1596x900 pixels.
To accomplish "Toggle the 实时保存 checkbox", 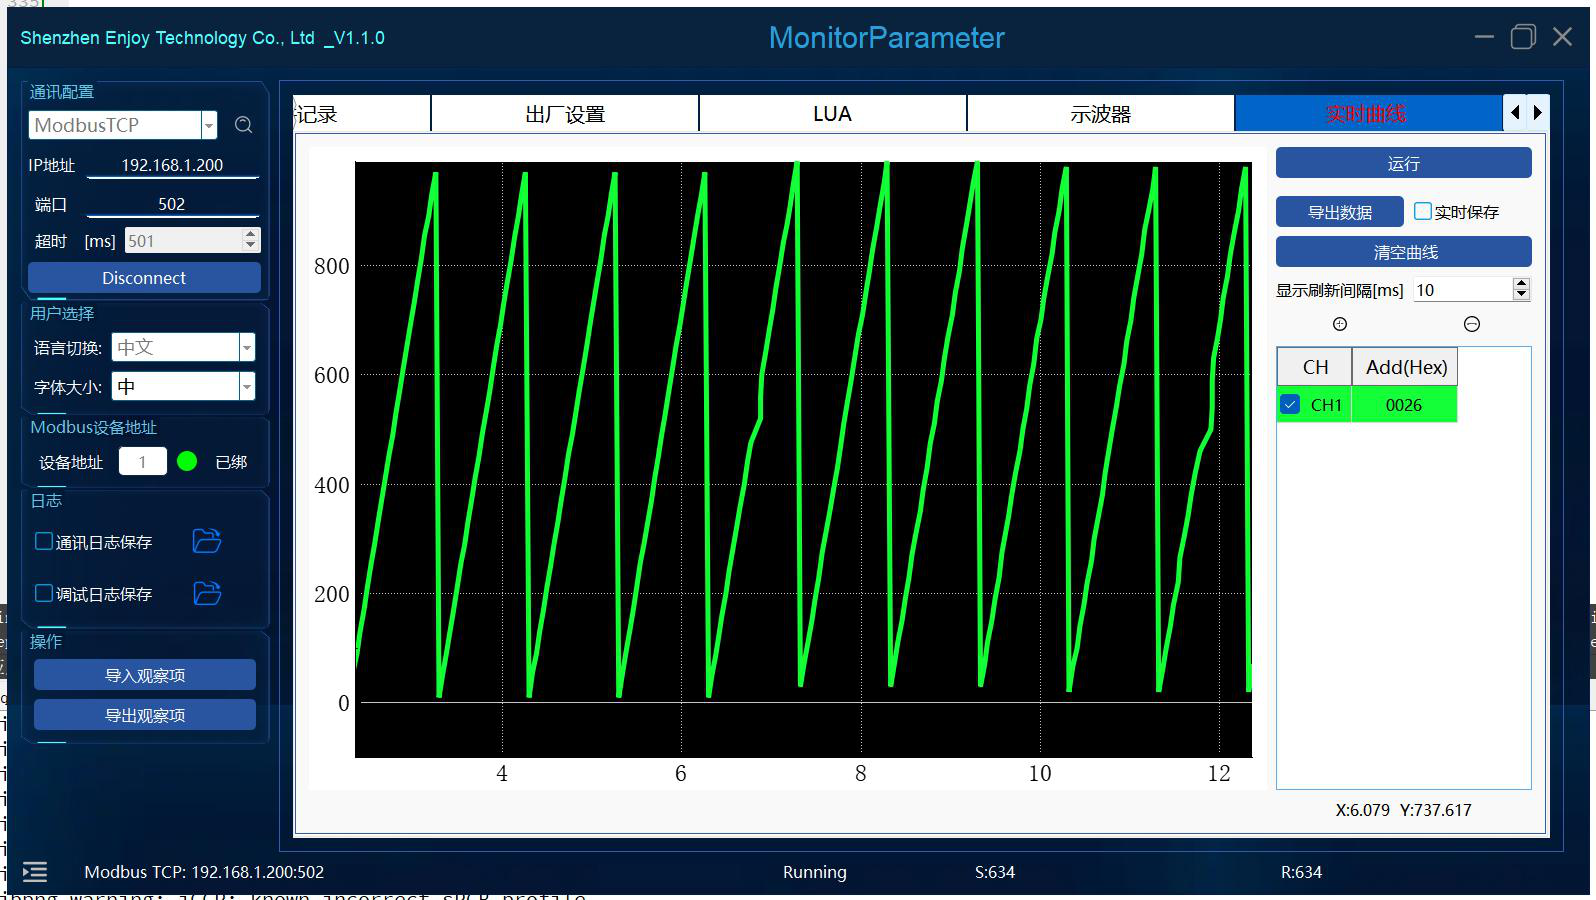I will click(x=1423, y=211).
